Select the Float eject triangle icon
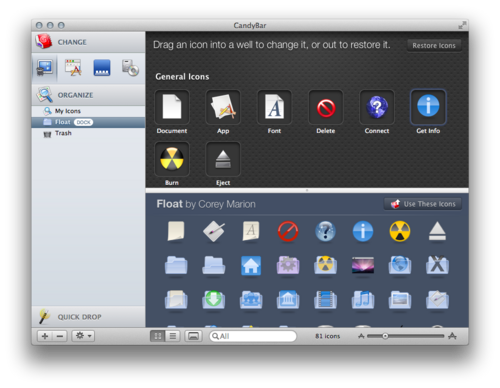The width and height of the screenshot is (500, 388). [x=437, y=232]
